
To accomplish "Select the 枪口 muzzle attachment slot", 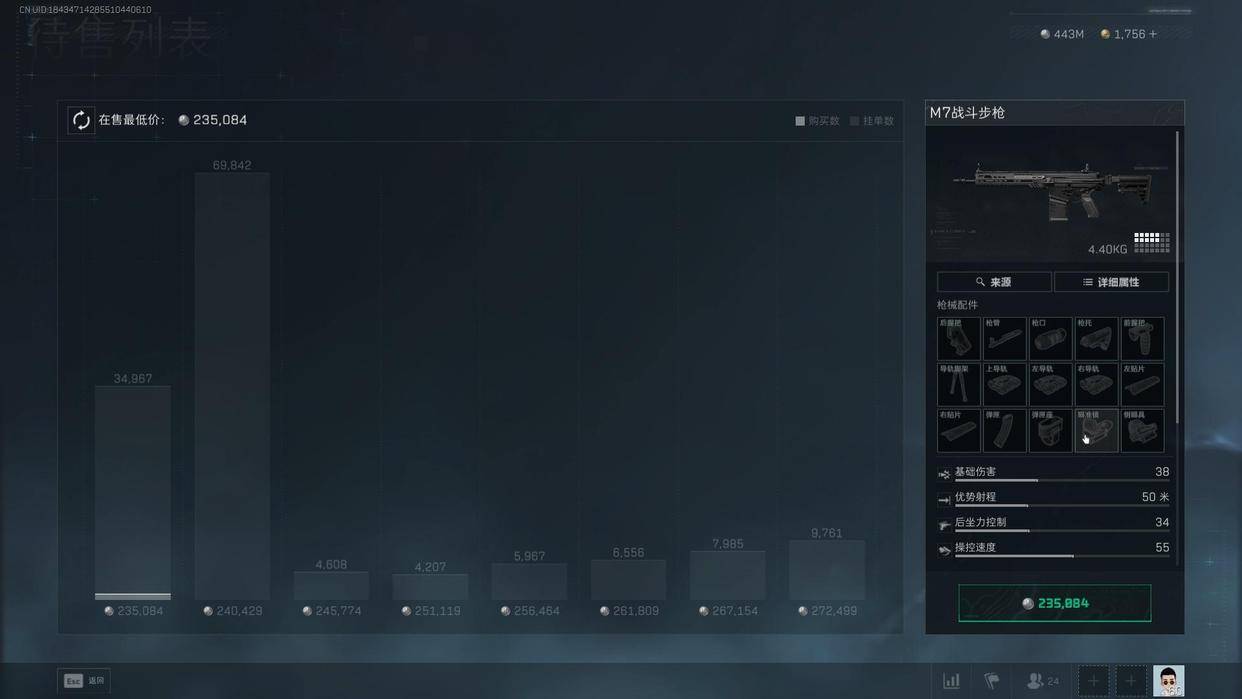I will point(1050,339).
